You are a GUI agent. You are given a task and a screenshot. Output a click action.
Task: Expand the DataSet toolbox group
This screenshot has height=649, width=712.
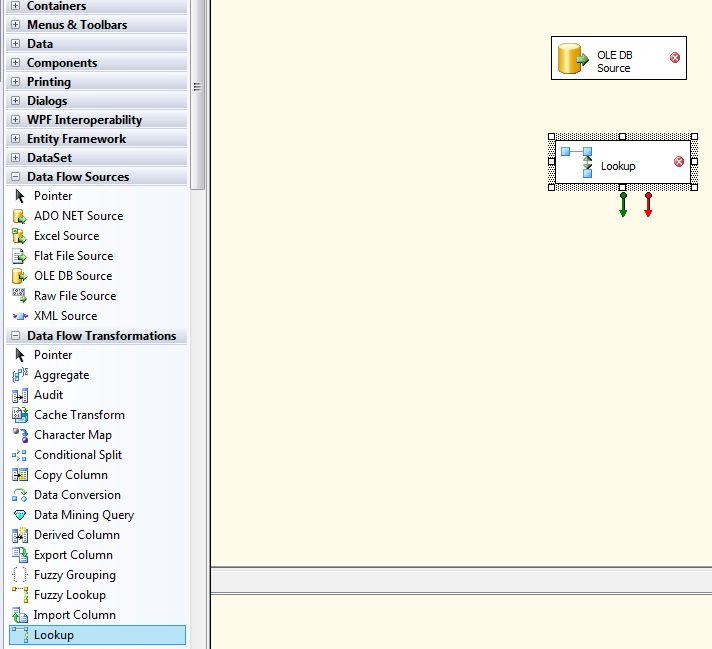[15, 158]
